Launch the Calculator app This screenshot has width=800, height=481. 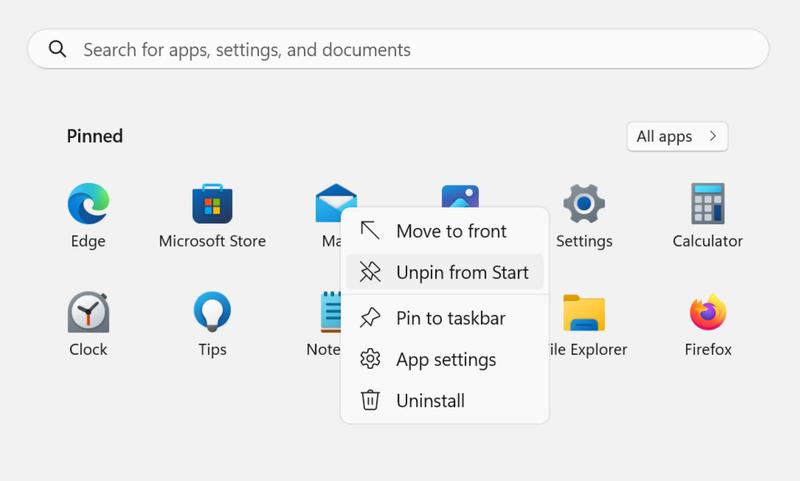[x=707, y=204]
